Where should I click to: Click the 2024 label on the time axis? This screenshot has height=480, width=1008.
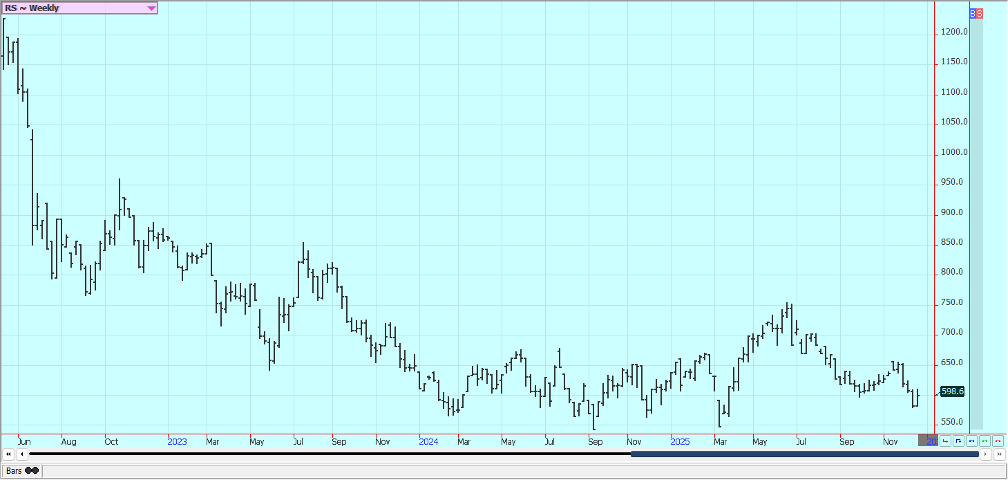(x=428, y=440)
